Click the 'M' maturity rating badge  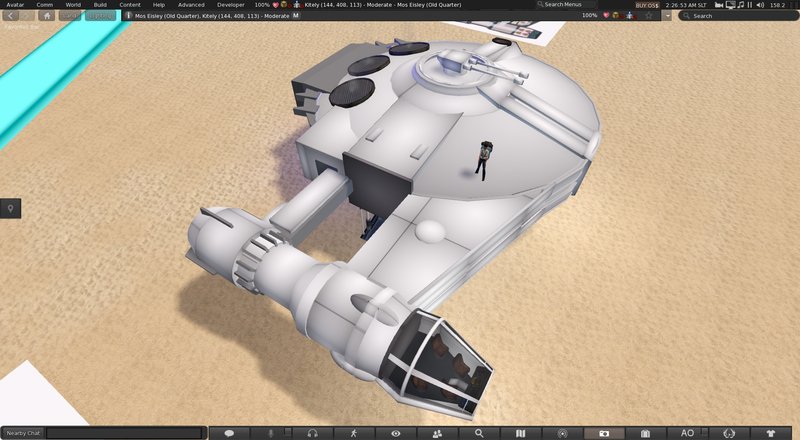pyautogui.click(x=295, y=16)
